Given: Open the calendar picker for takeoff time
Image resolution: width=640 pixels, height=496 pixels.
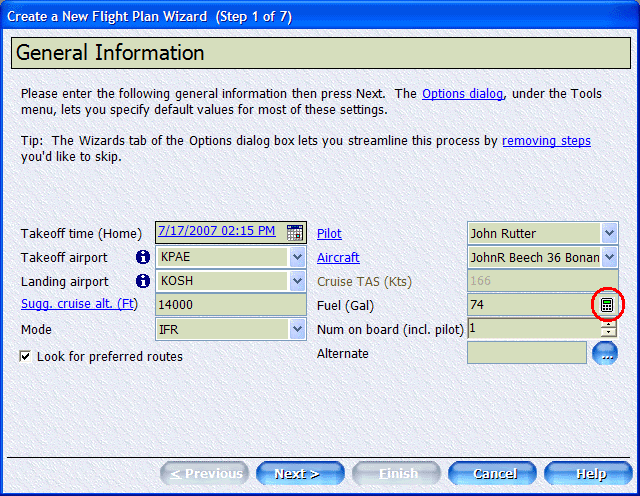Looking at the screenshot, I should [295, 232].
